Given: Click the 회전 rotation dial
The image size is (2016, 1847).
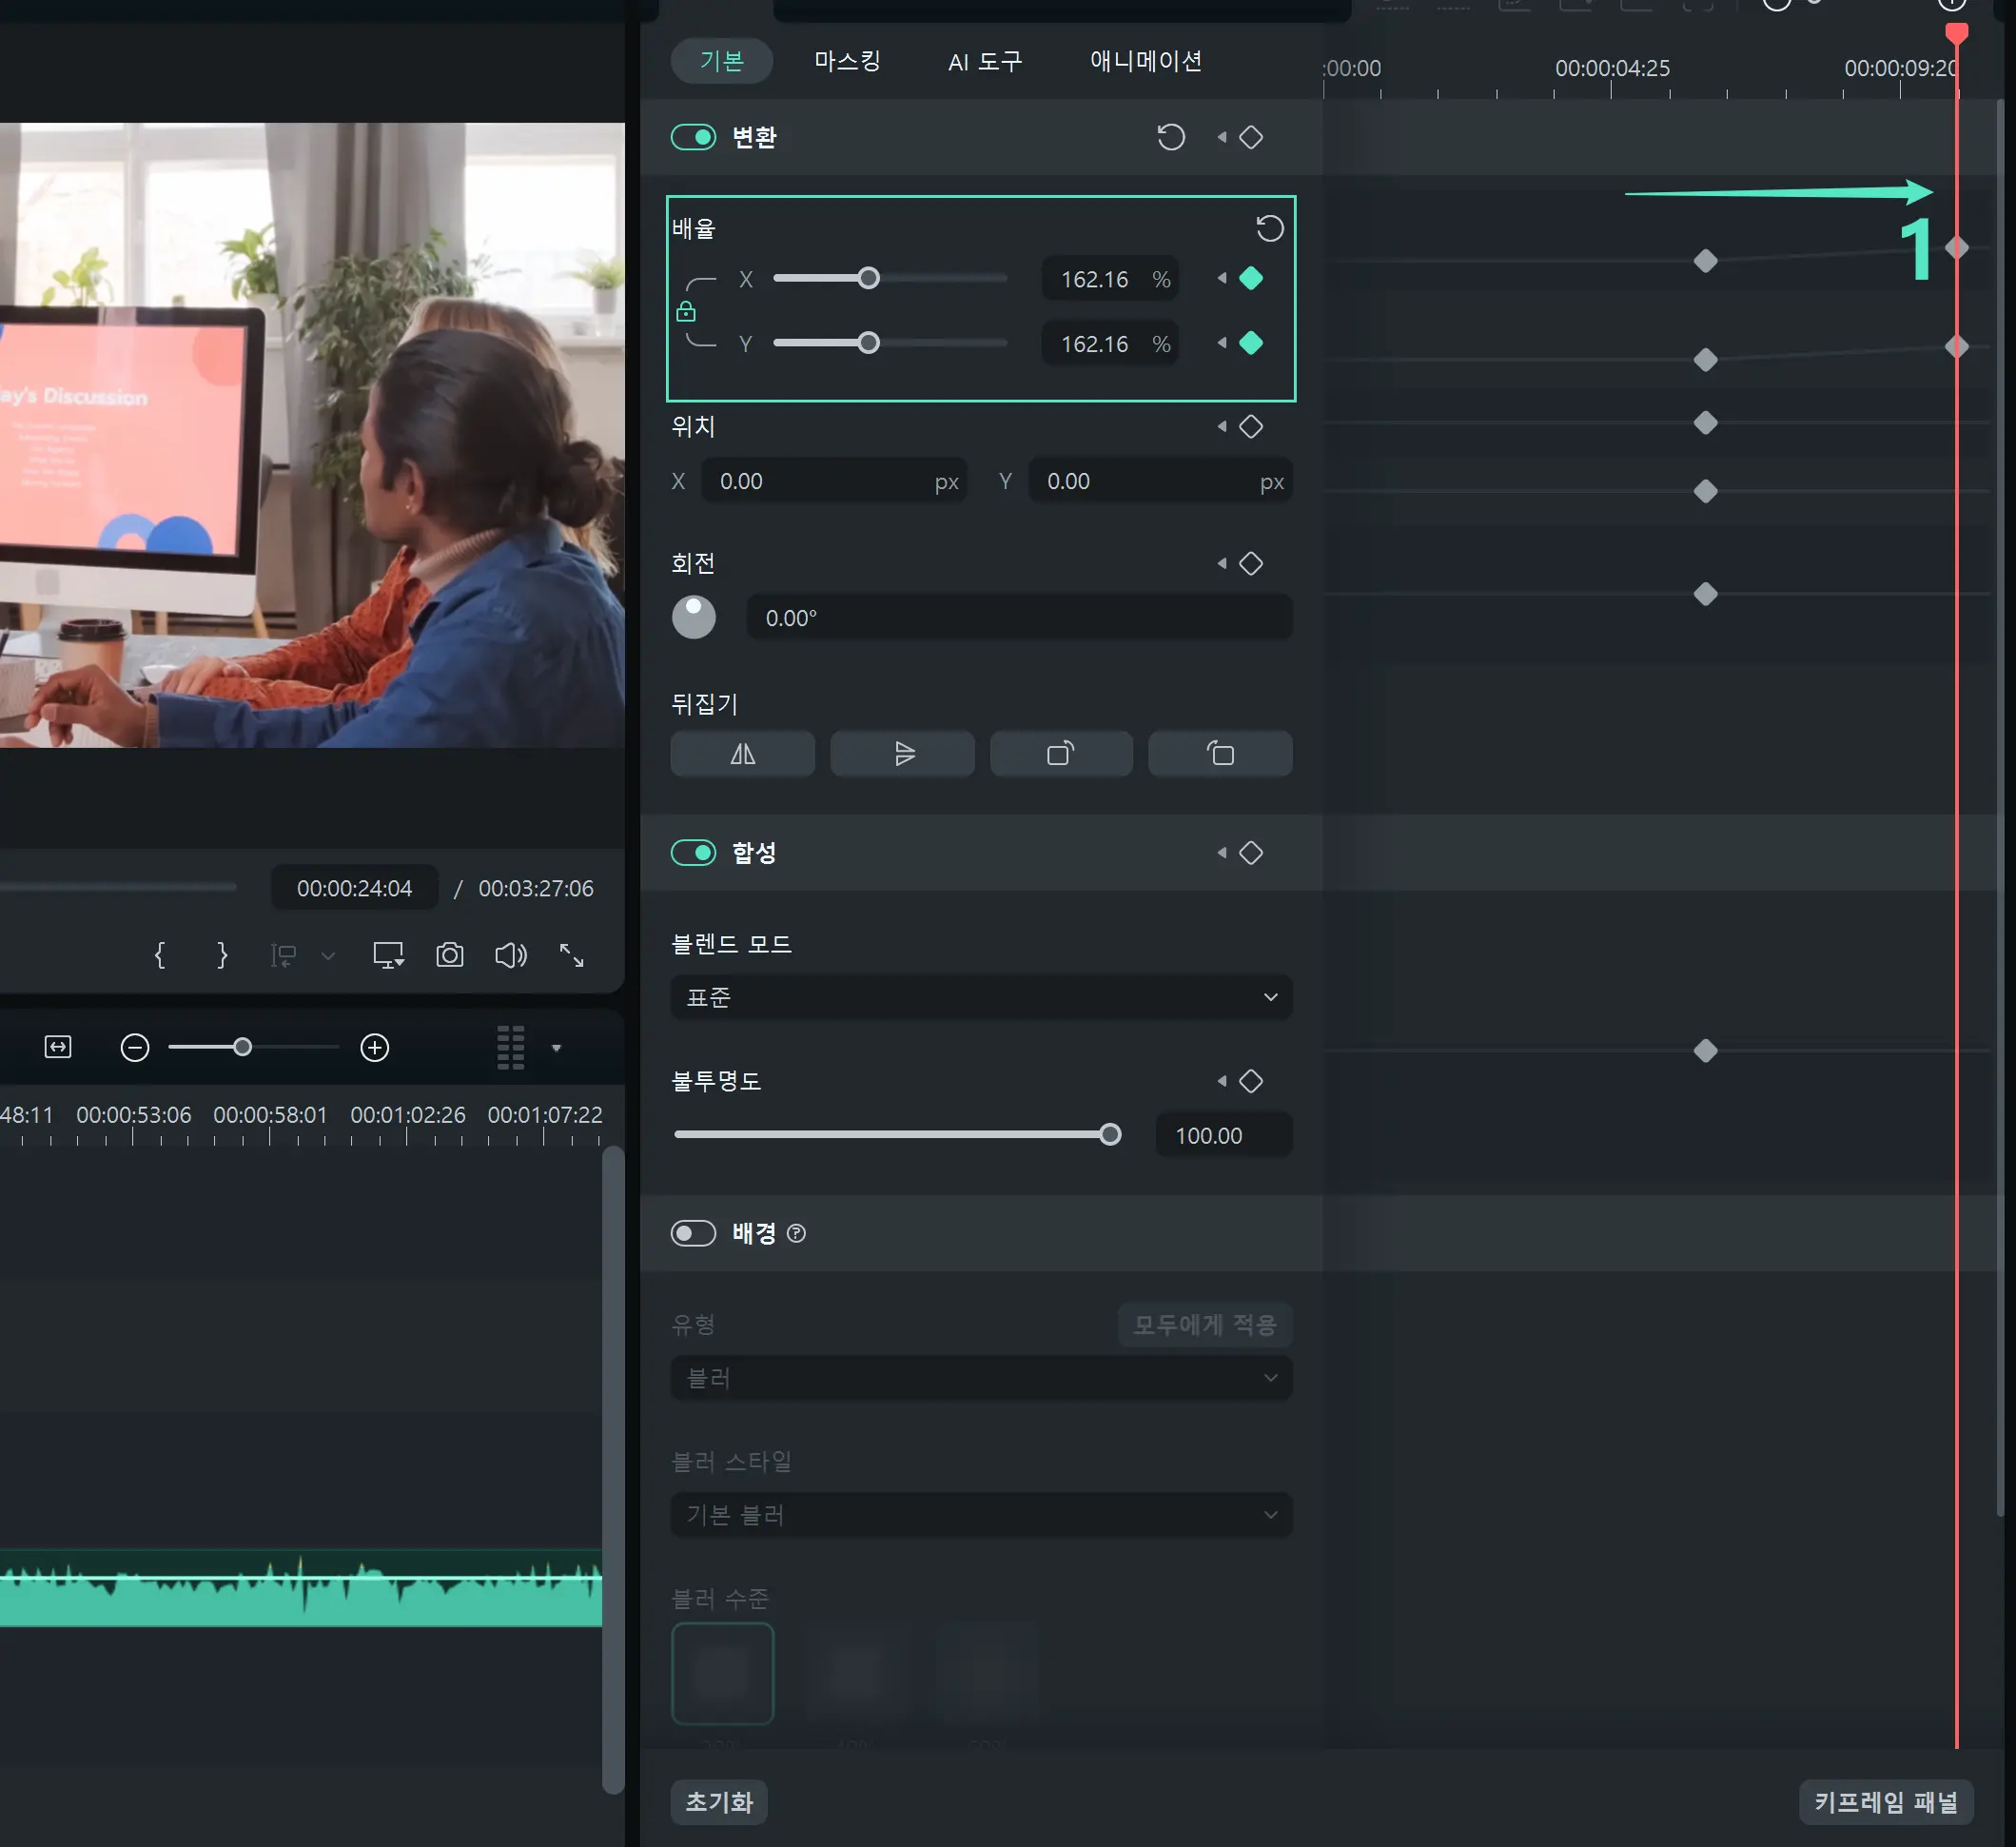Looking at the screenshot, I should coord(693,617).
